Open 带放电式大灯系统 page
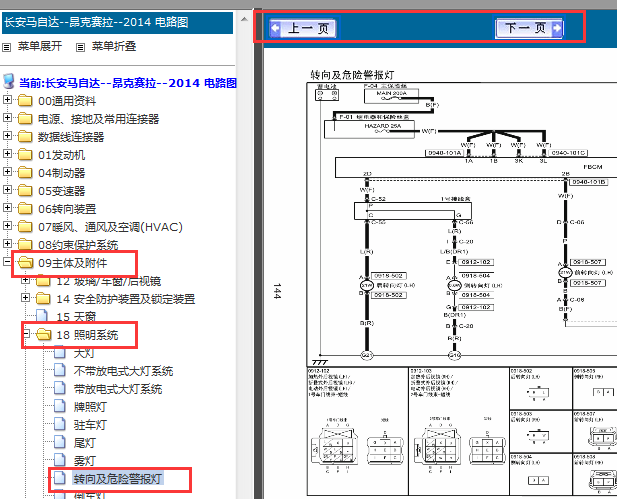The height and width of the screenshot is (499, 617). (x=118, y=389)
